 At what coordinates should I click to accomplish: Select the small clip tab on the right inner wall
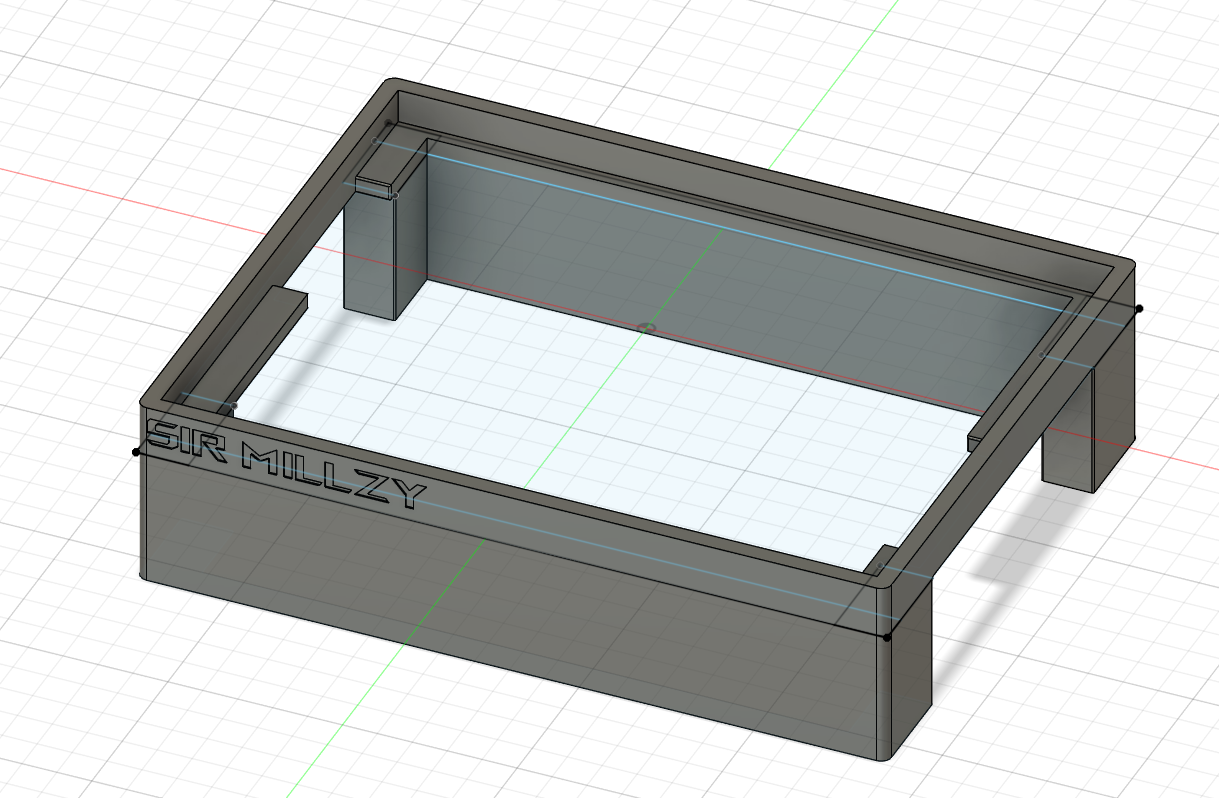pyautogui.click(x=976, y=443)
